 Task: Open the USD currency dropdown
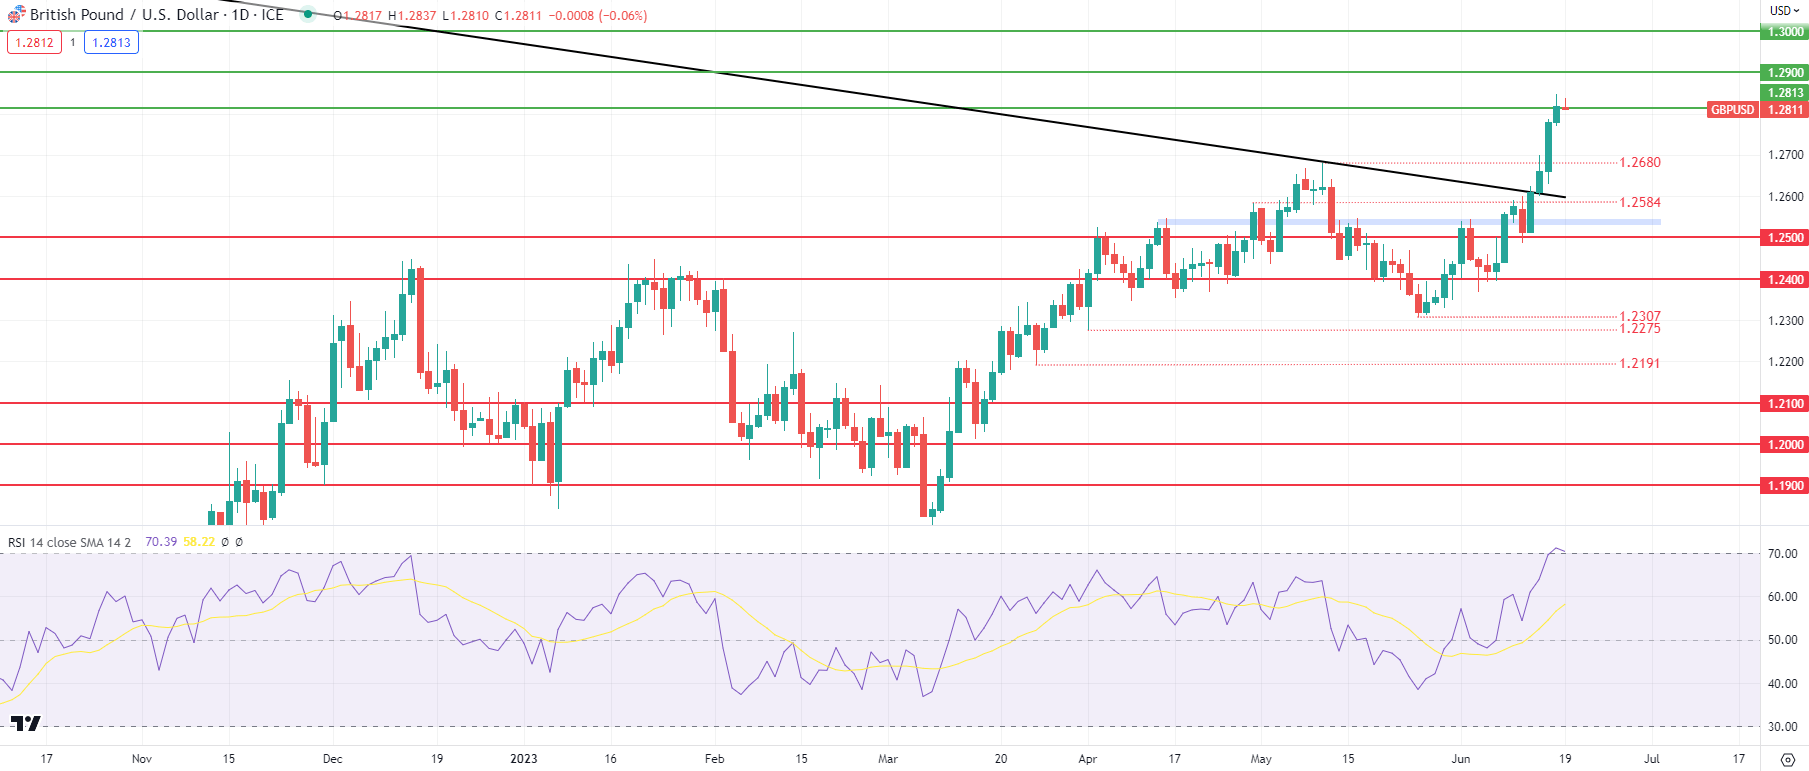tap(1785, 11)
